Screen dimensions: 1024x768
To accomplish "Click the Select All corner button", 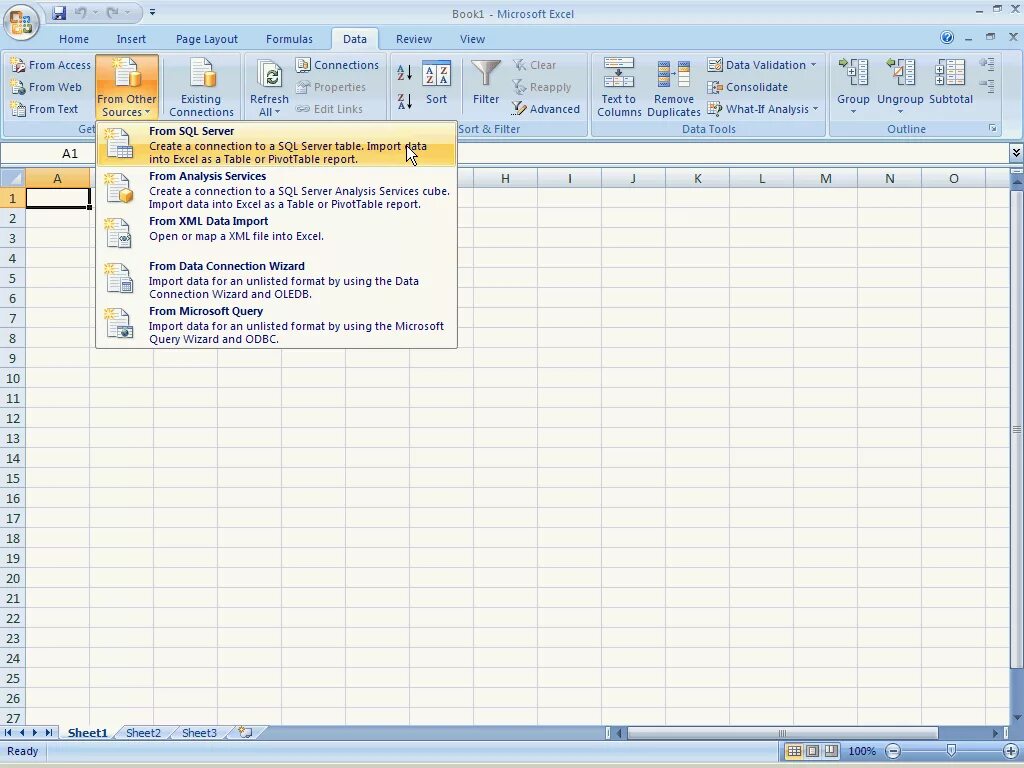I will point(13,178).
